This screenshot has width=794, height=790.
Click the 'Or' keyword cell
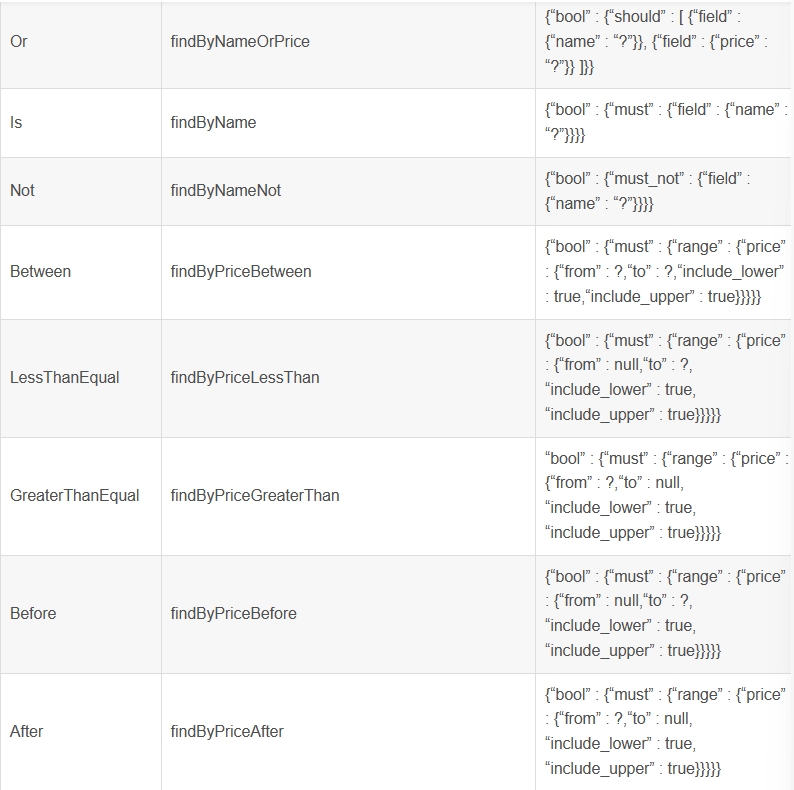(19, 42)
